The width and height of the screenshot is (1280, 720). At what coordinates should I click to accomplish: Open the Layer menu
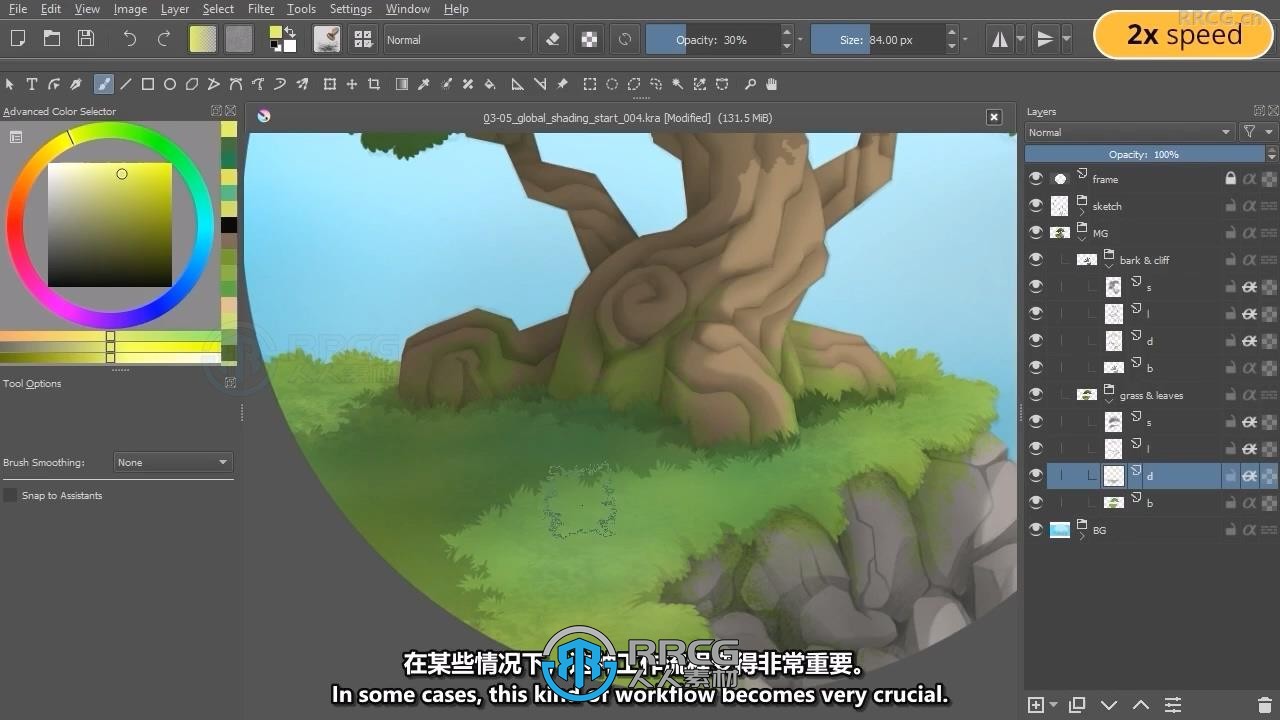point(175,9)
